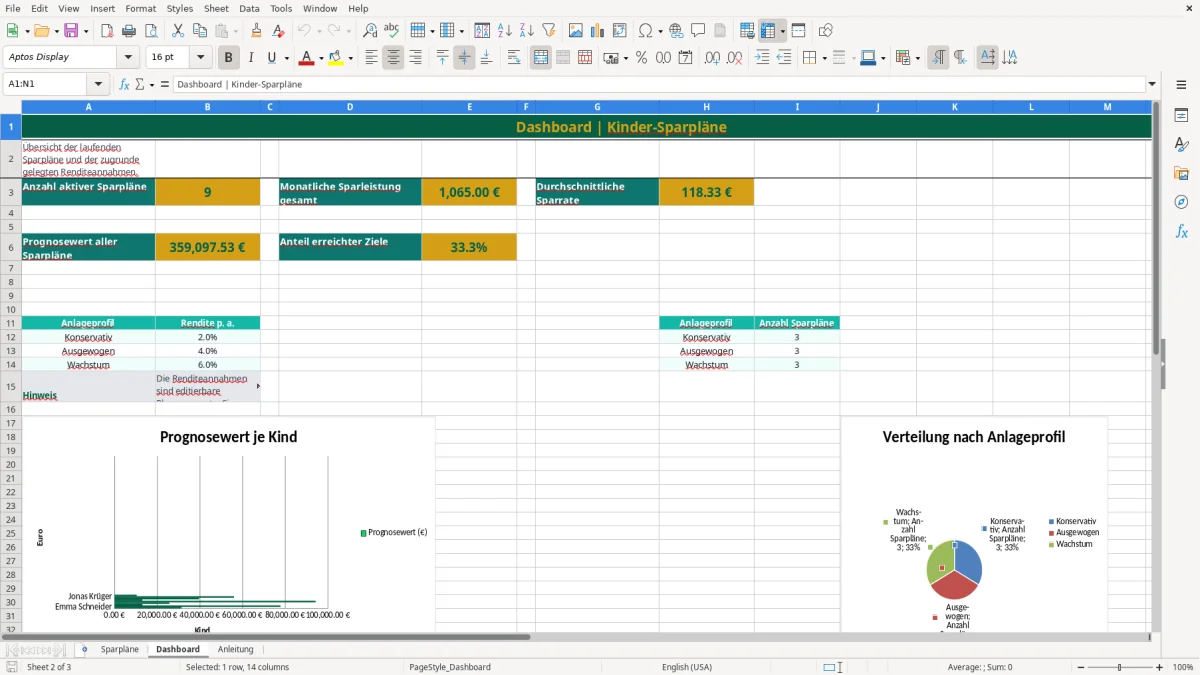1200x675 pixels.
Task: Click the zoom out minus button
Action: coord(1081,667)
